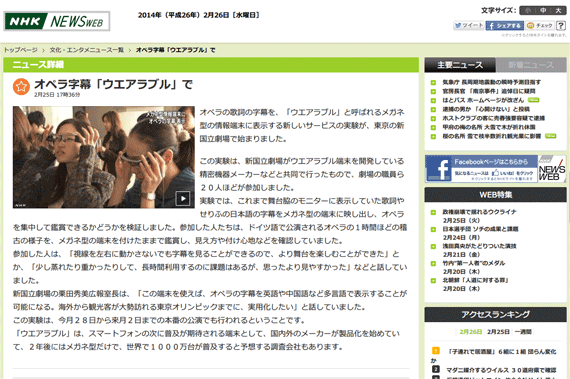Screen dimensions: 570x379
Task: Click the orange rank 1 badge
Action: tap(435, 351)
